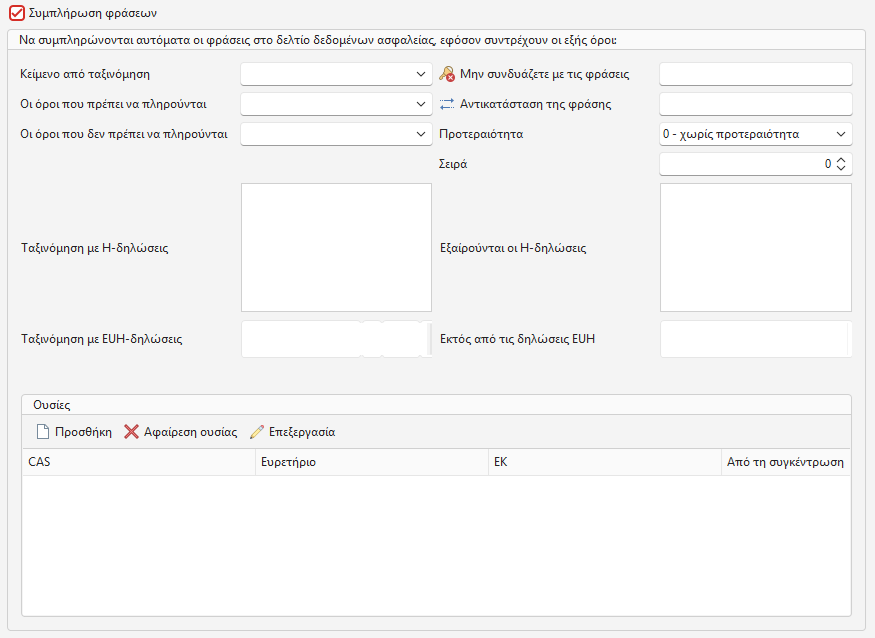Viewport: 875px width, 638px height.
Task: Click the Κείμενο από ταξινόμηση label
Action: 85,74
